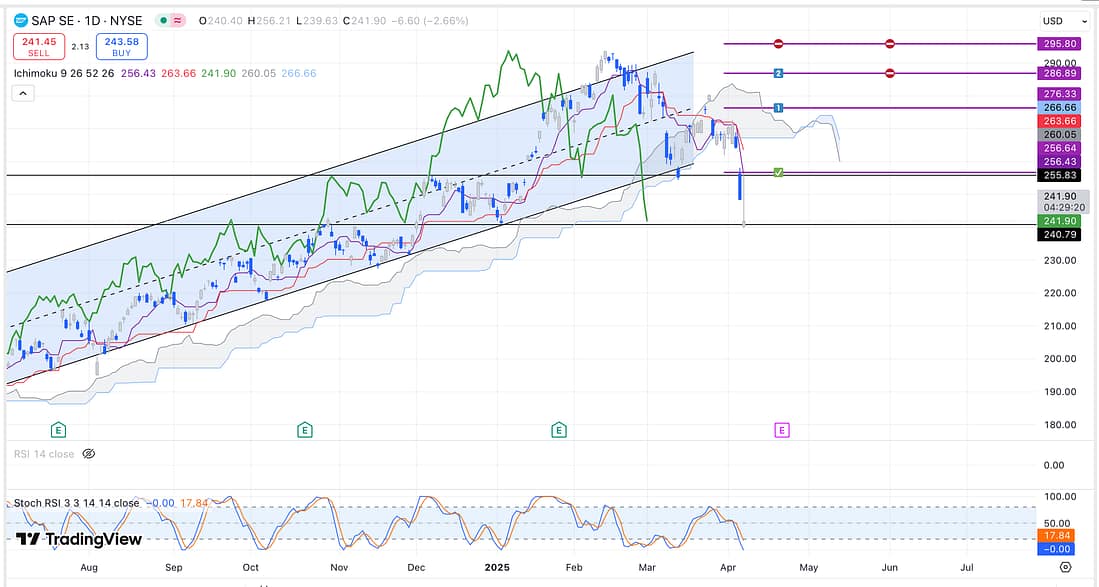
Task: Click the red stop marker on the 286.89 line
Action: 889,73
